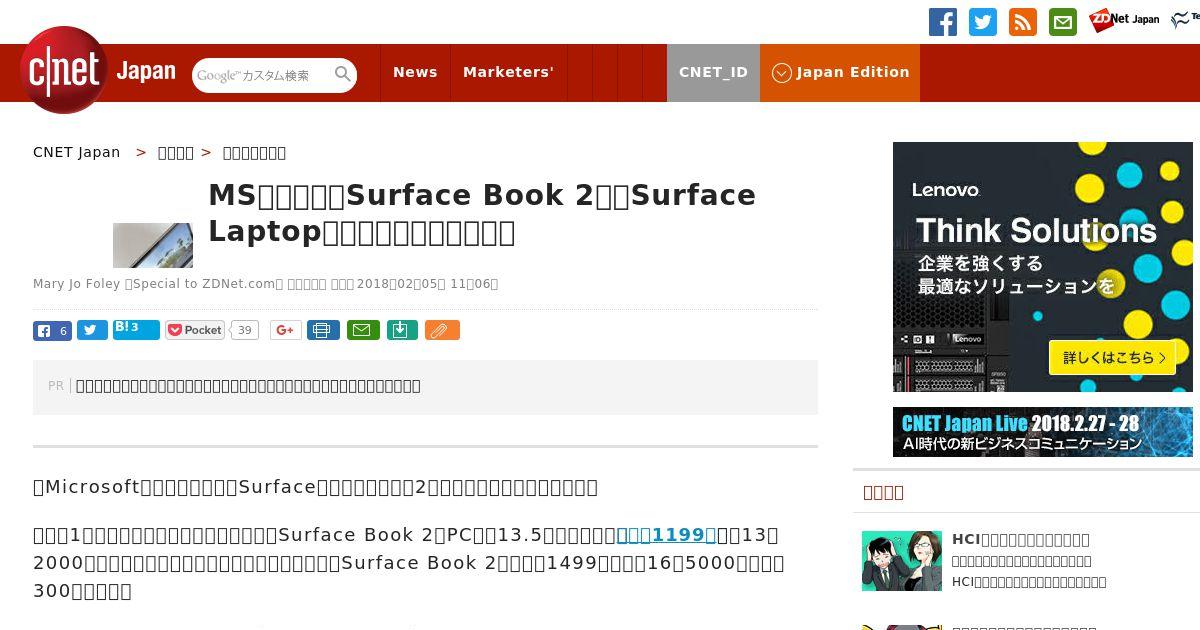The width and height of the screenshot is (1200, 630).
Task: Click the second breadcrumb category link
Action: click(x=176, y=152)
